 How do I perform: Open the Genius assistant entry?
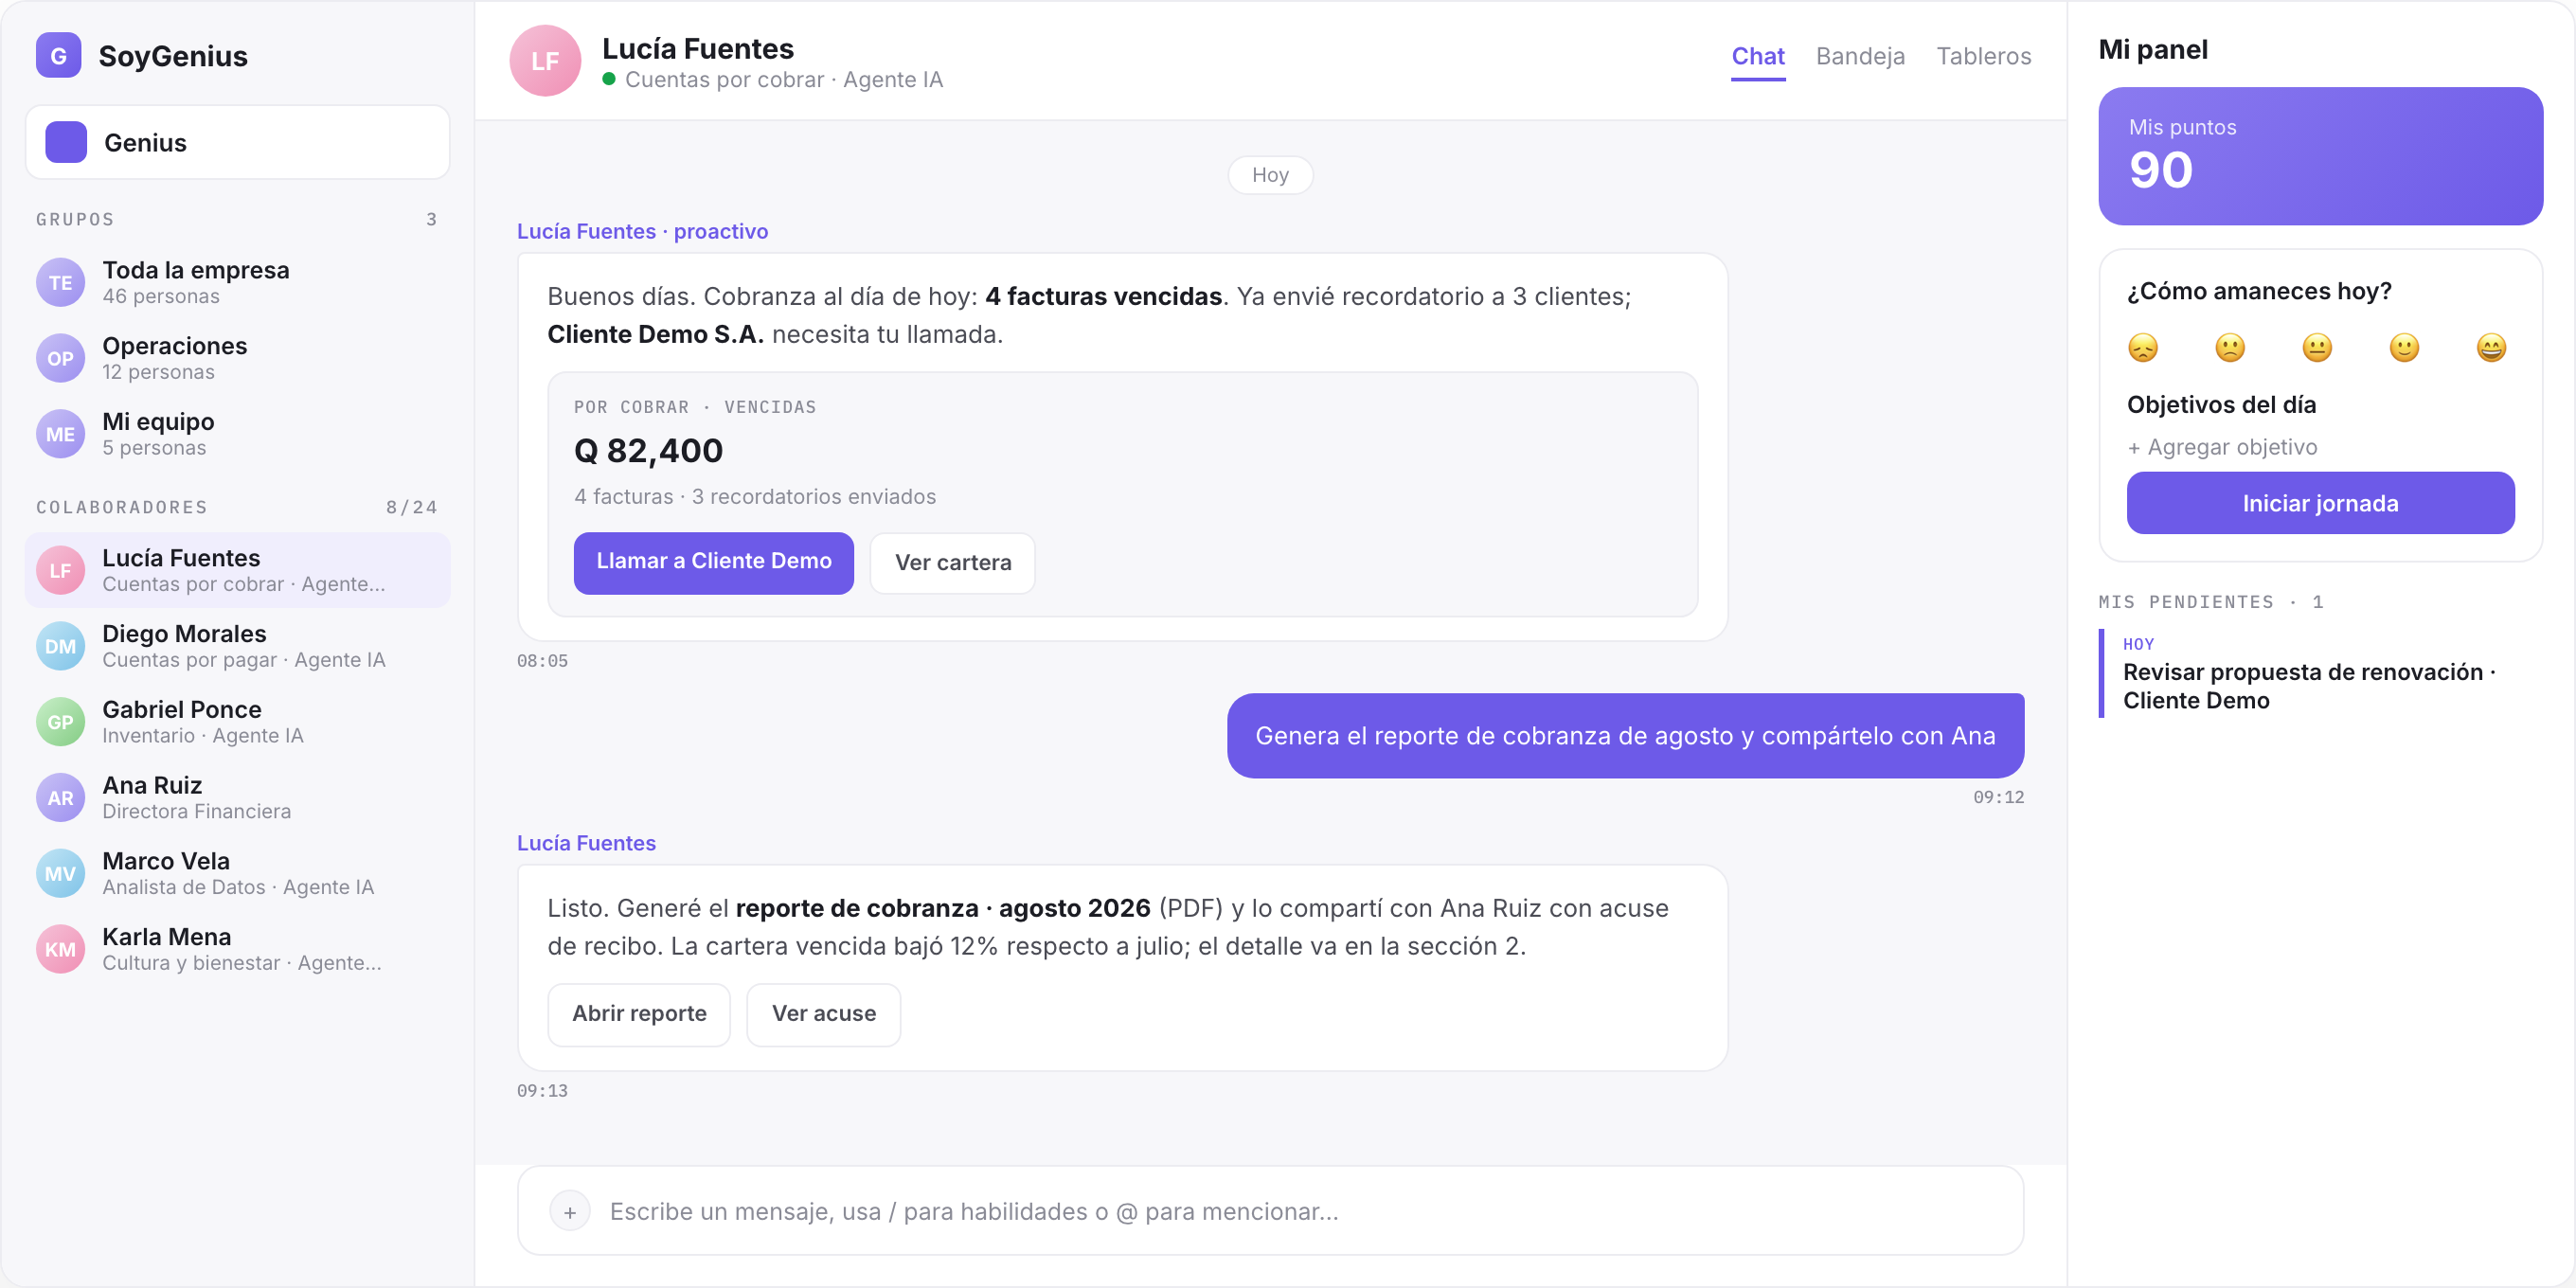(237, 142)
